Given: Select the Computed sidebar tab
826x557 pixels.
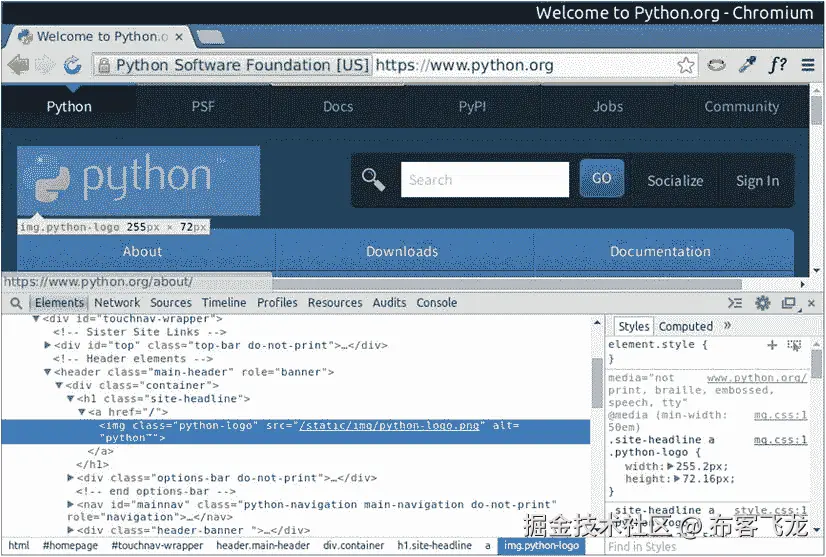Looking at the screenshot, I should pyautogui.click(x=686, y=327).
